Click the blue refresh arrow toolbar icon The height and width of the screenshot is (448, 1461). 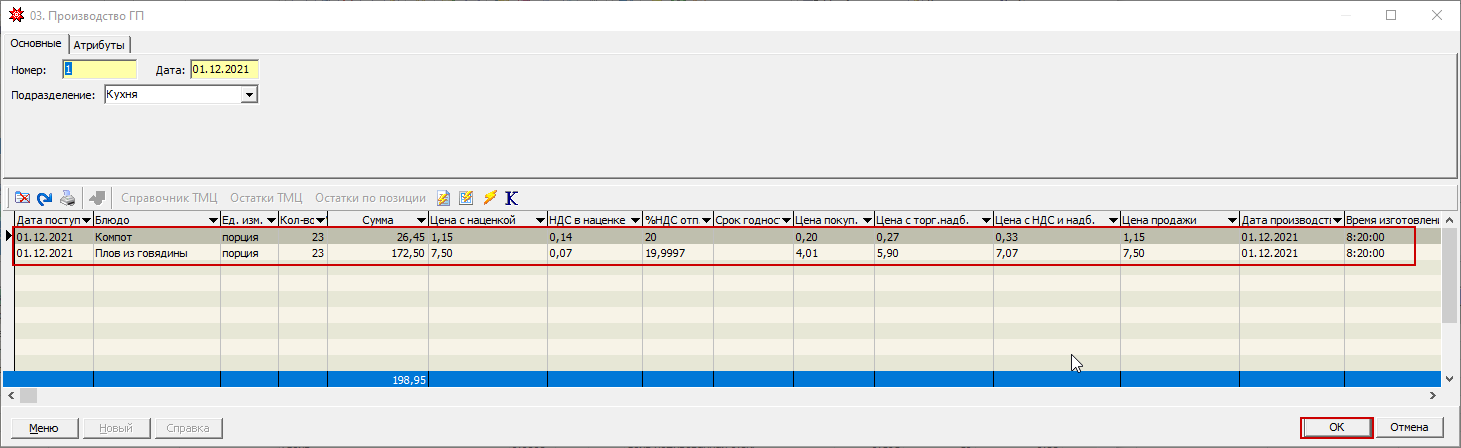click(44, 198)
